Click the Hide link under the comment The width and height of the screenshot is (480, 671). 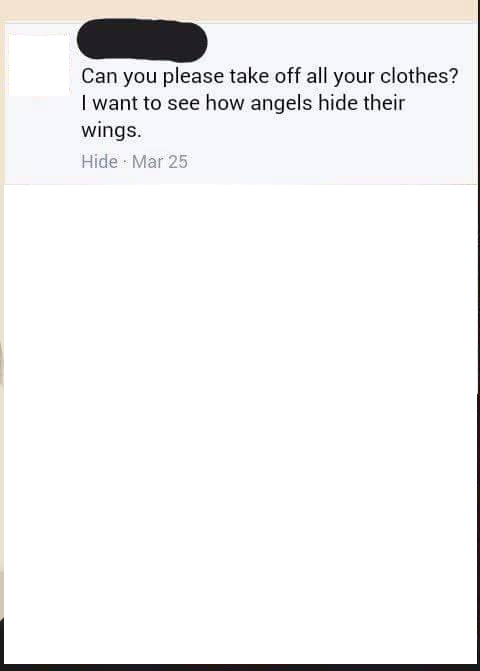[x=99, y=162]
